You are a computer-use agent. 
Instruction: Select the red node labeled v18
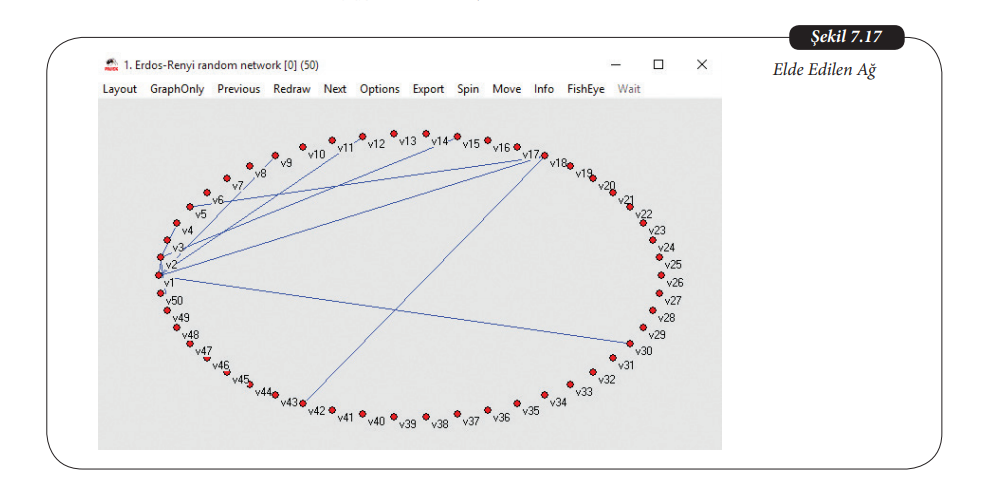pyautogui.click(x=545, y=155)
